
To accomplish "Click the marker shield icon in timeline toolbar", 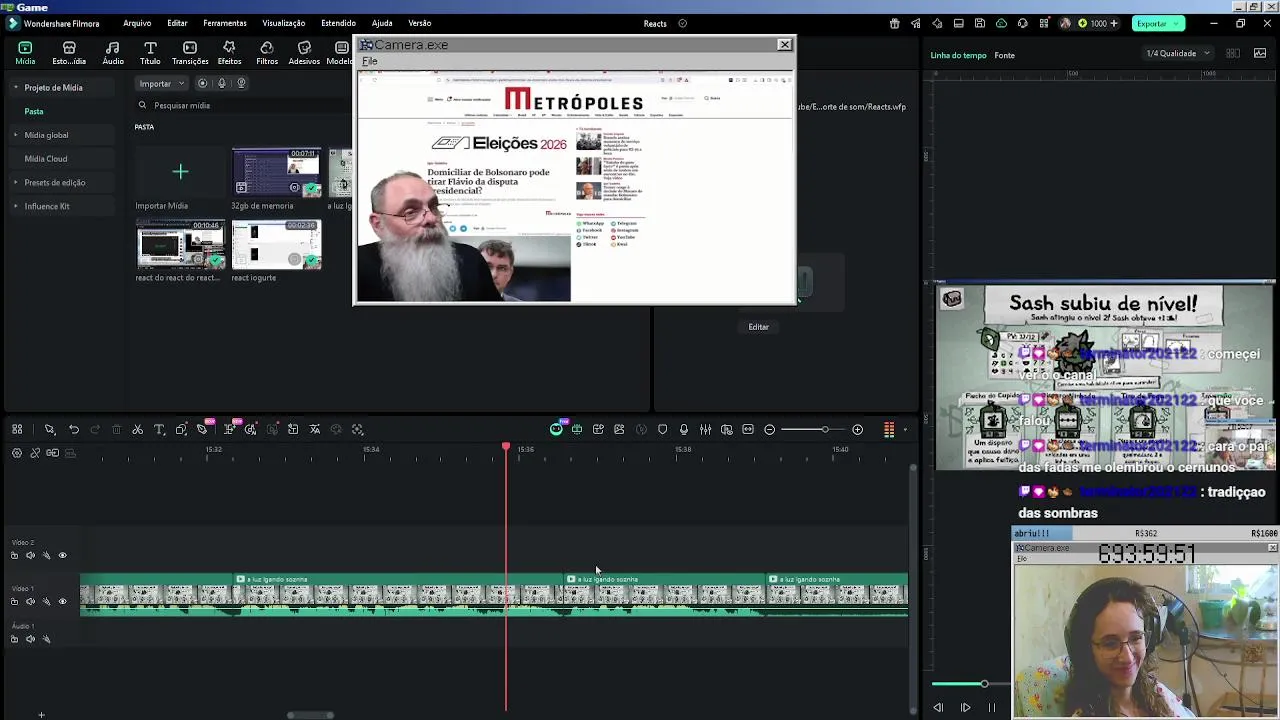I will pos(662,429).
